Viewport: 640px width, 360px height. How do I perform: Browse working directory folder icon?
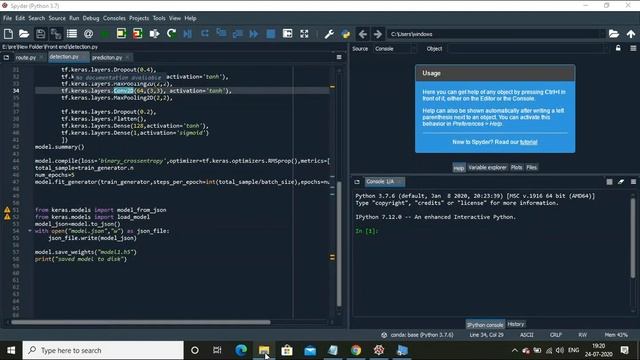[613, 34]
